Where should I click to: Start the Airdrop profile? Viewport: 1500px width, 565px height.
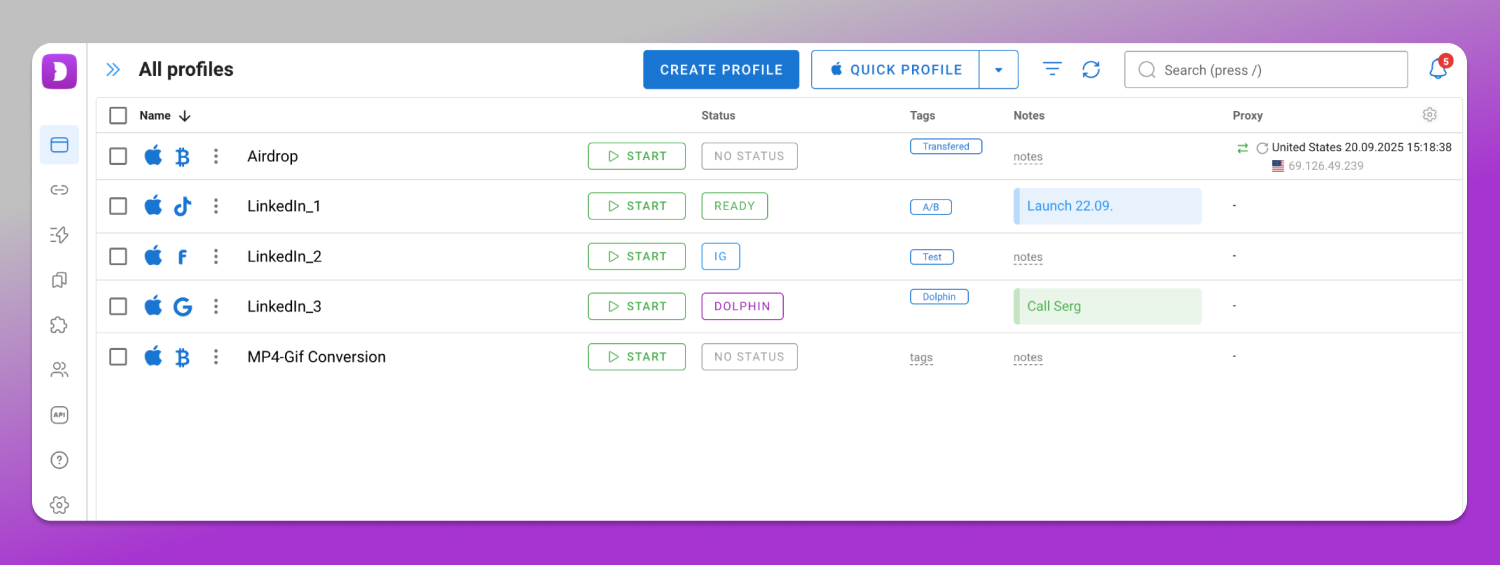coord(637,156)
